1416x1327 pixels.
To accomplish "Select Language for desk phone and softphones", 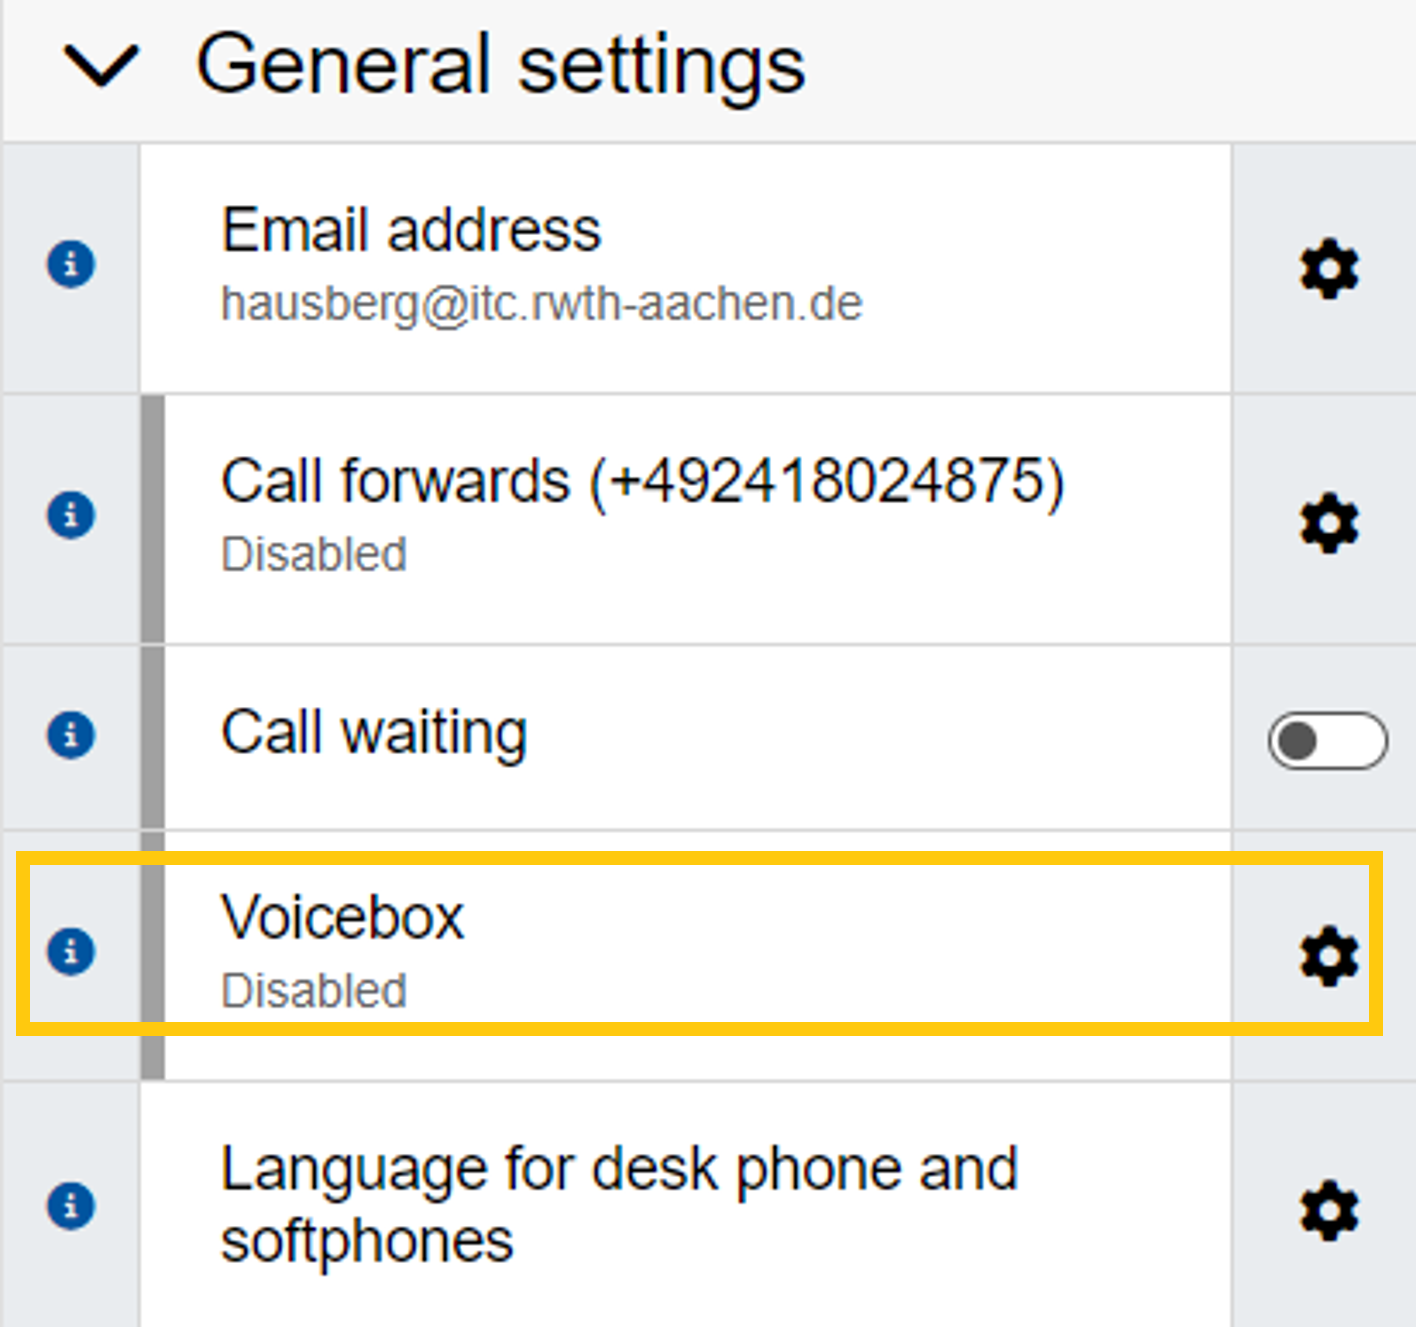I will [x=618, y=1204].
